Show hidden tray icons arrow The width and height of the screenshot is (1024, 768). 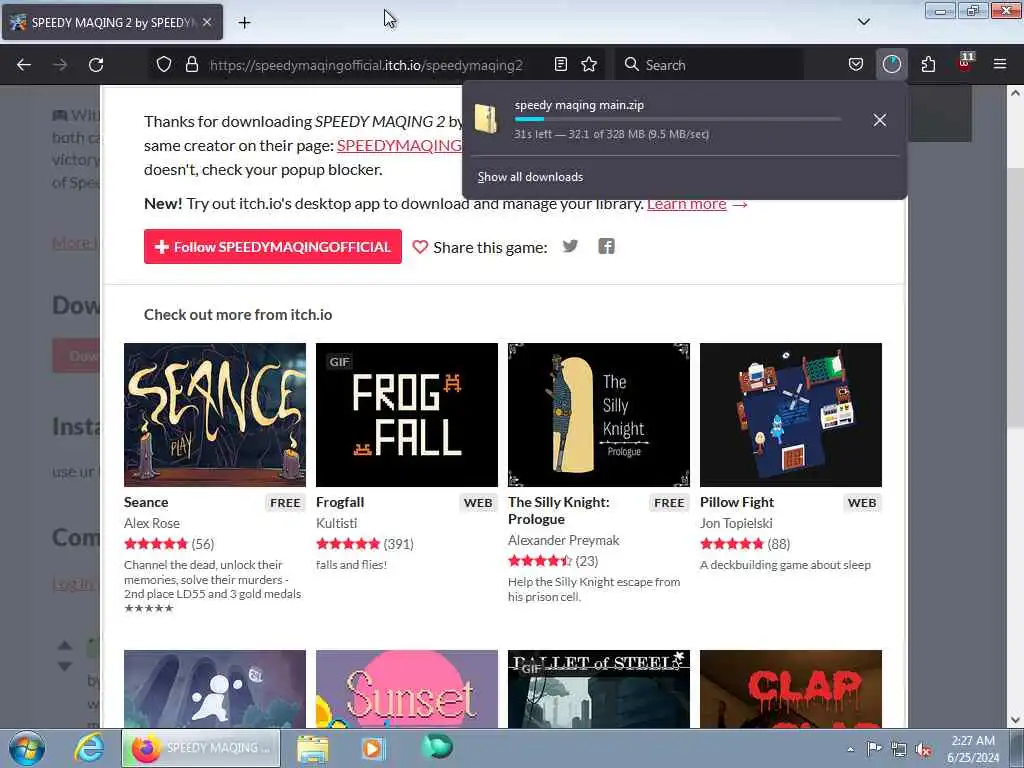click(850, 749)
